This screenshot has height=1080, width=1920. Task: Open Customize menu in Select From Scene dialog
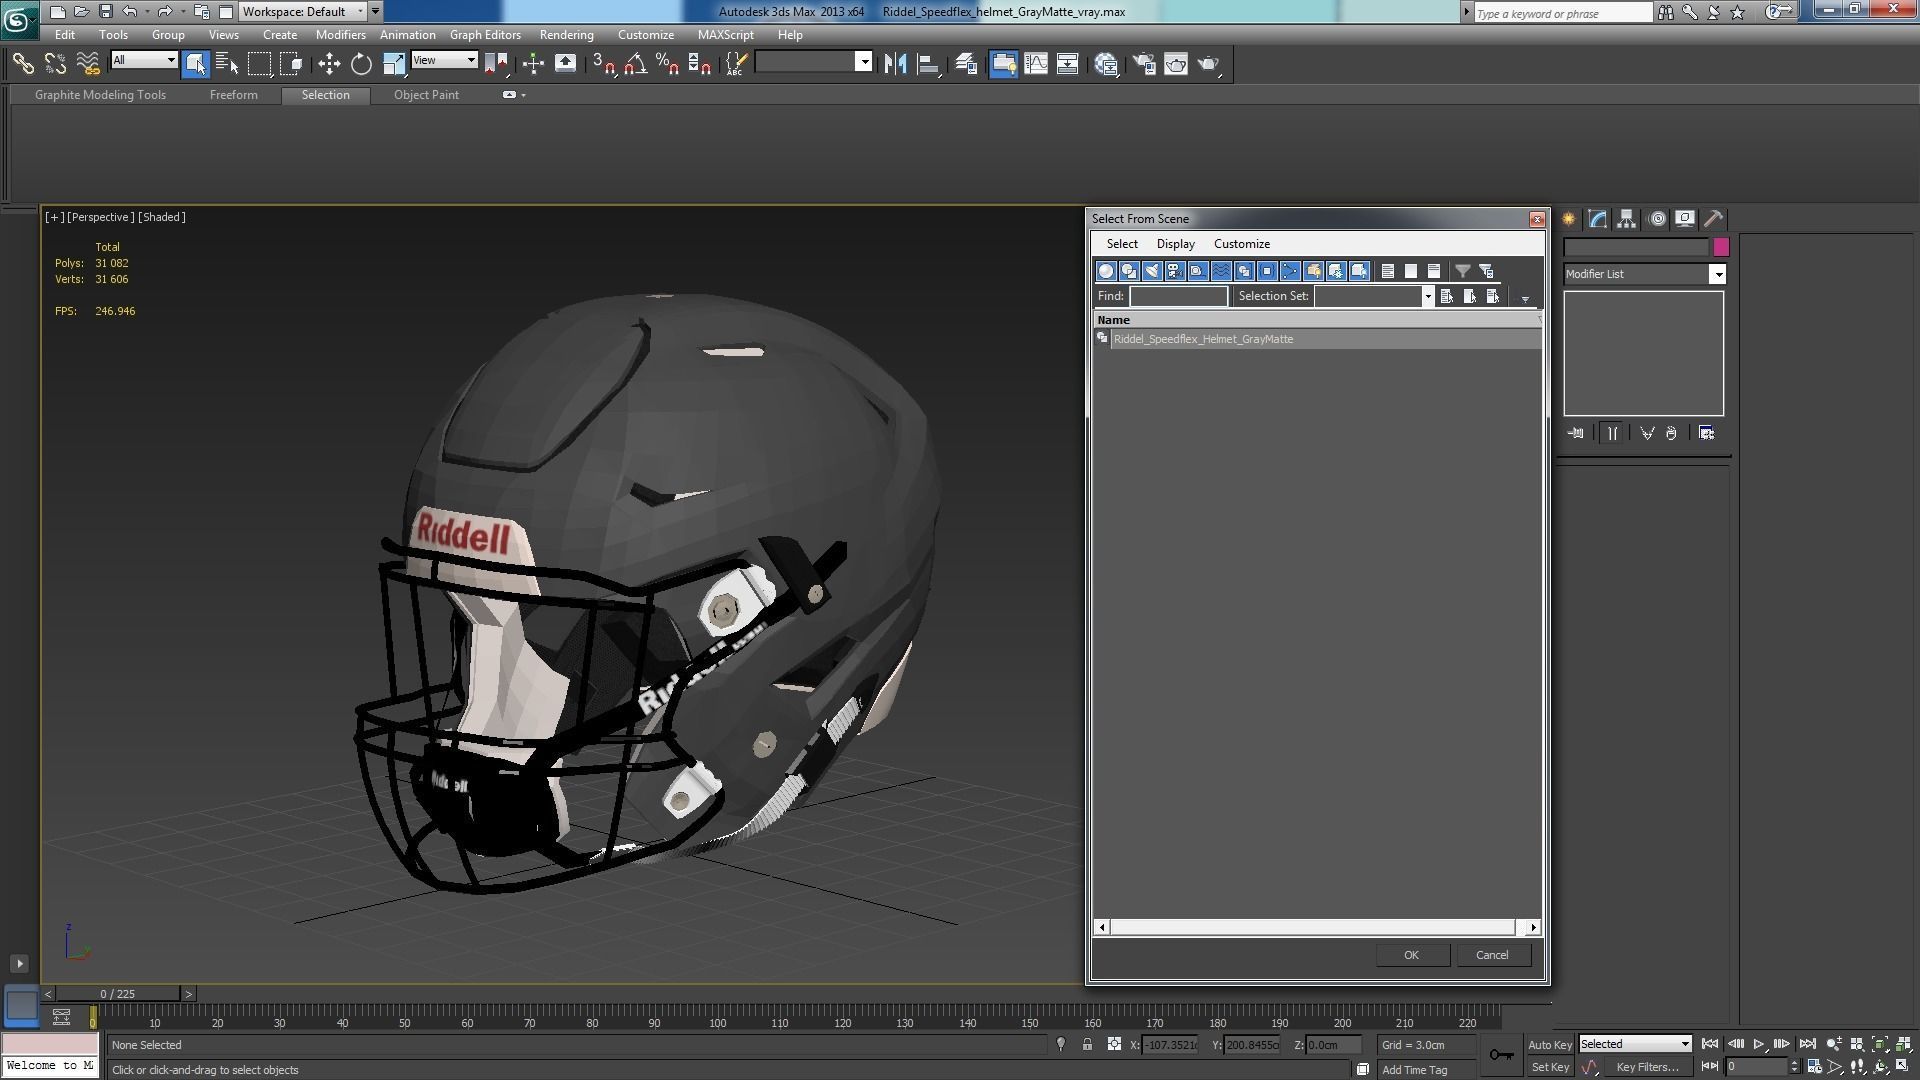pyautogui.click(x=1241, y=244)
